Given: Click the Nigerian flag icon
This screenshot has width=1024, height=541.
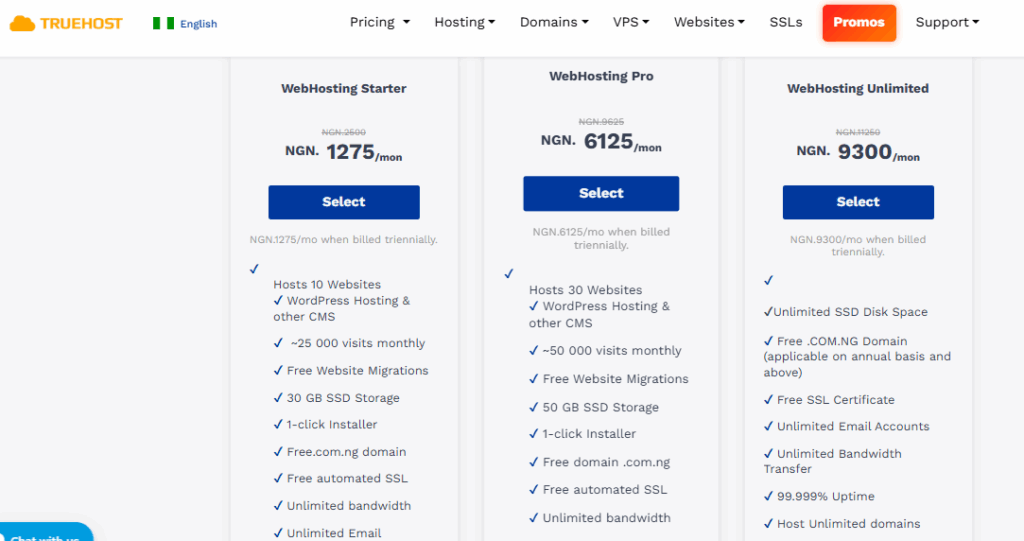Looking at the screenshot, I should 163,24.
